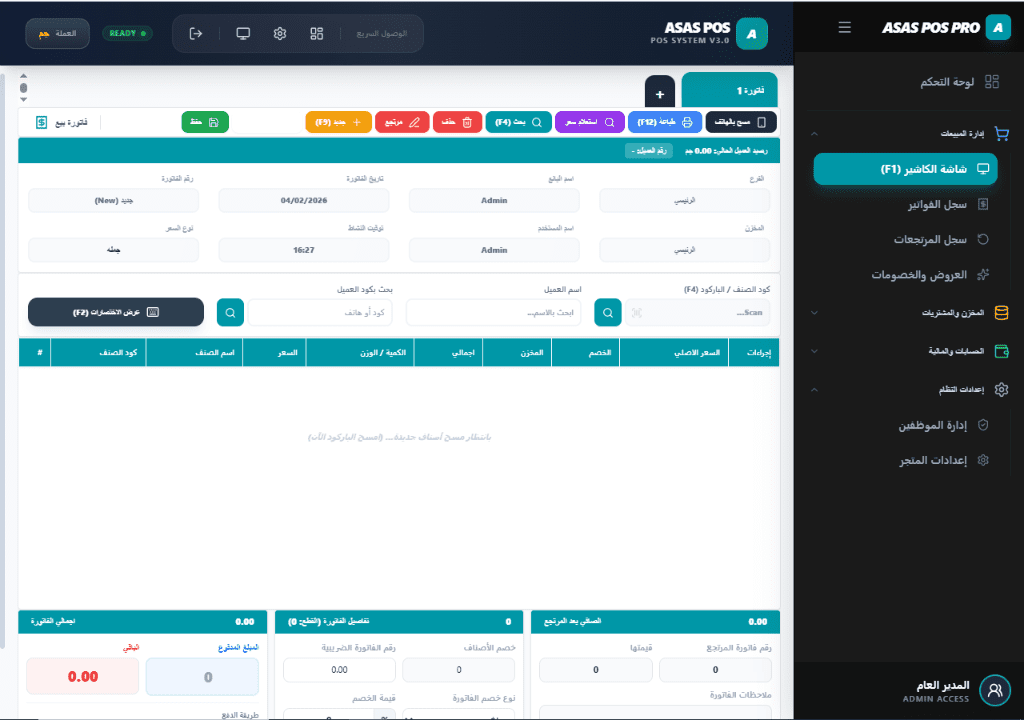Click the scroll up arrow near invoice tabs
1024x720 pixels.
(x=24, y=76)
